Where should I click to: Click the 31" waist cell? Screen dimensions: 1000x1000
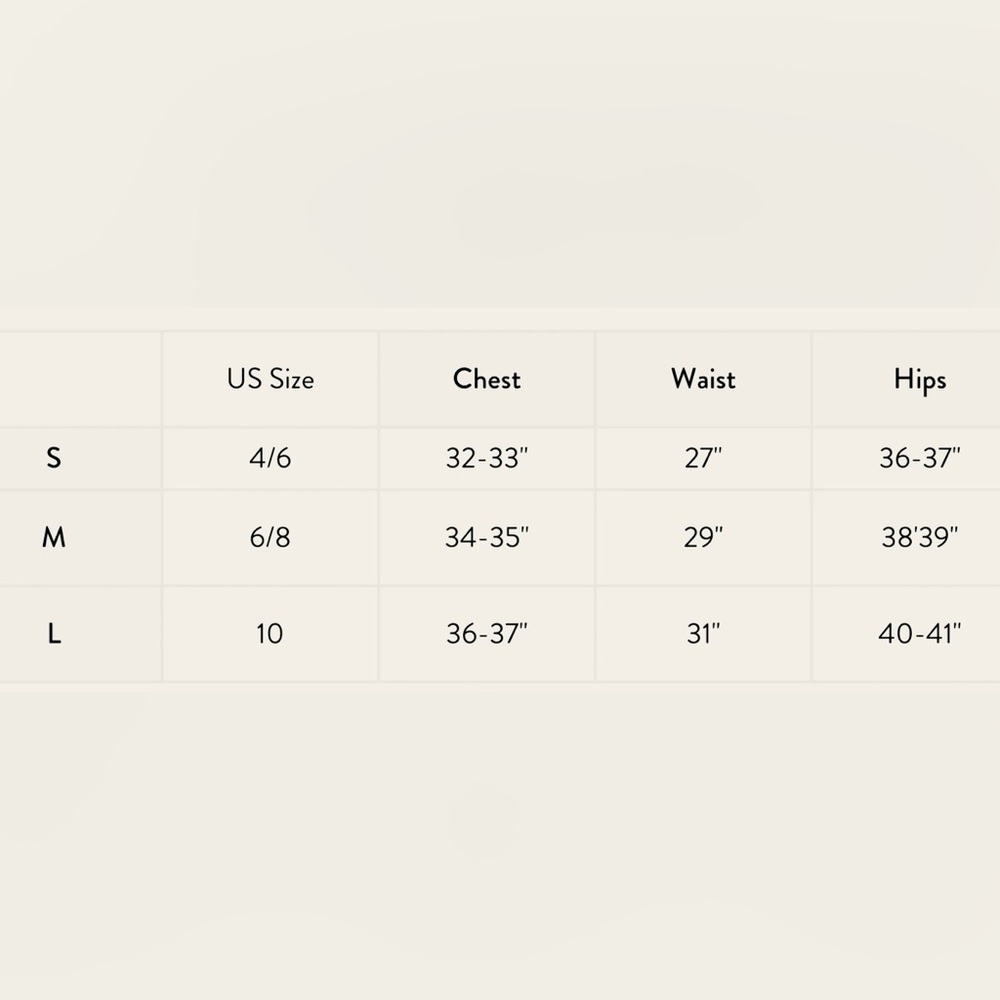pos(703,634)
